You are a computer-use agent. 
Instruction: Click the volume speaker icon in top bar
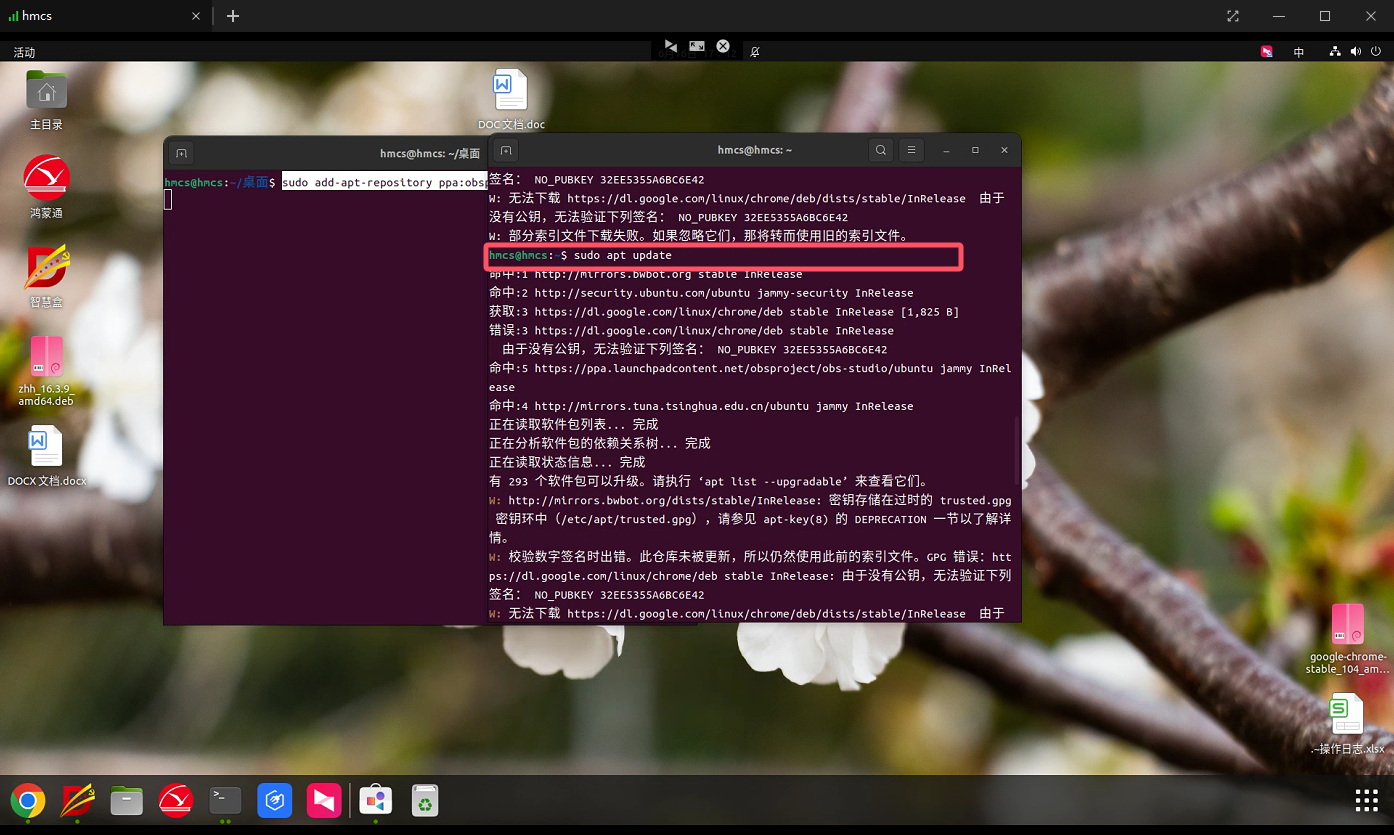point(1356,52)
